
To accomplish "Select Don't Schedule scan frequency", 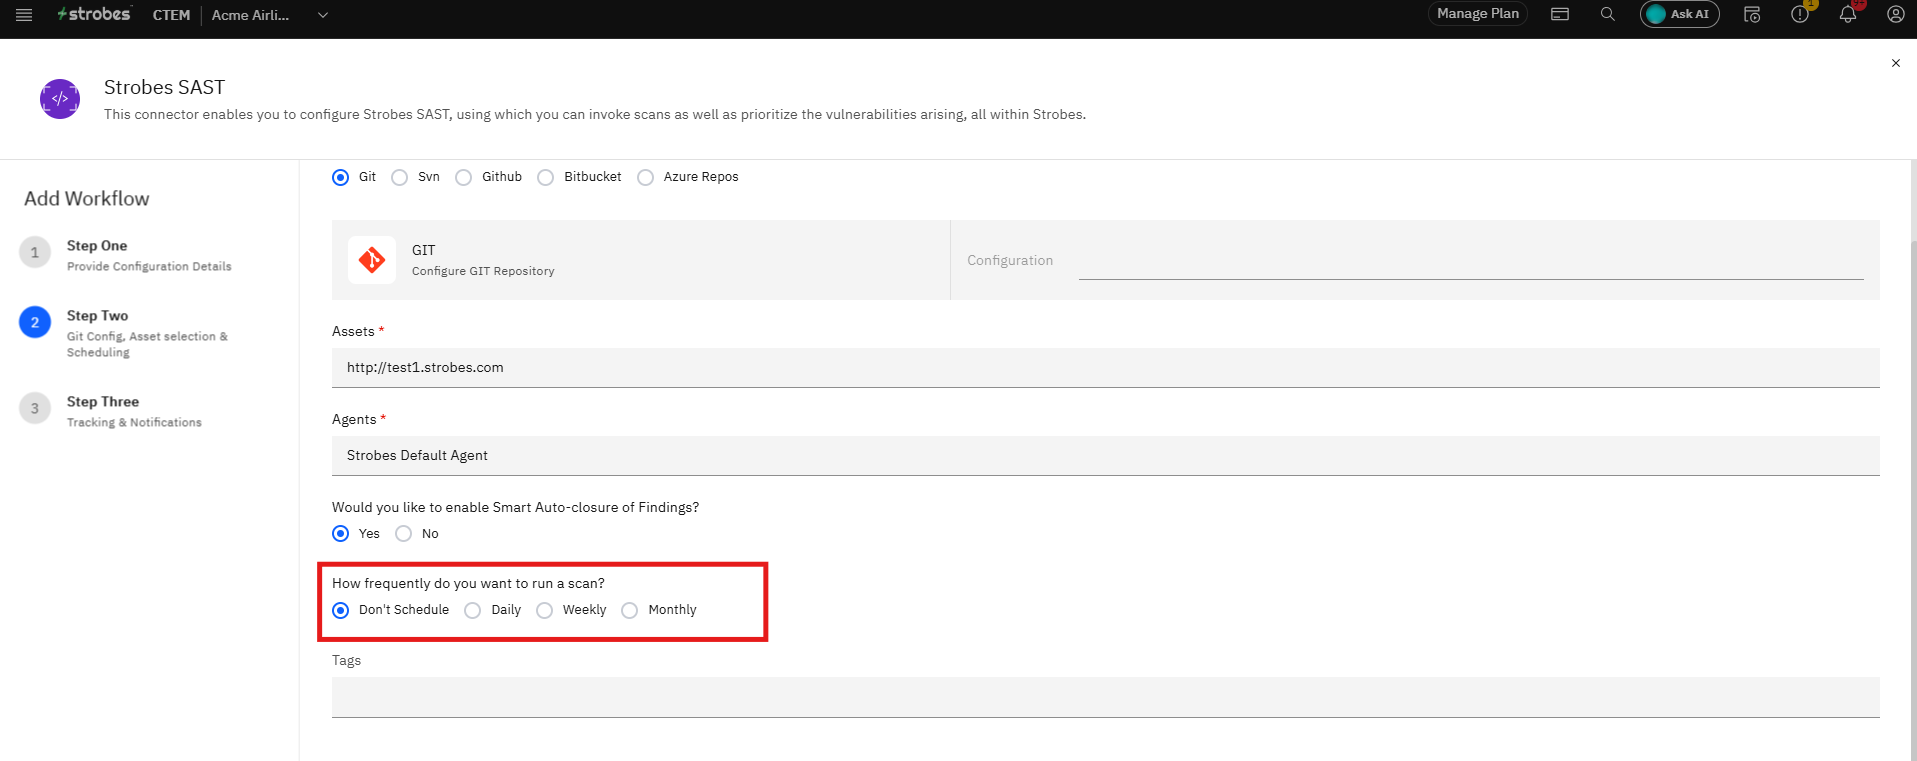I will [x=341, y=610].
